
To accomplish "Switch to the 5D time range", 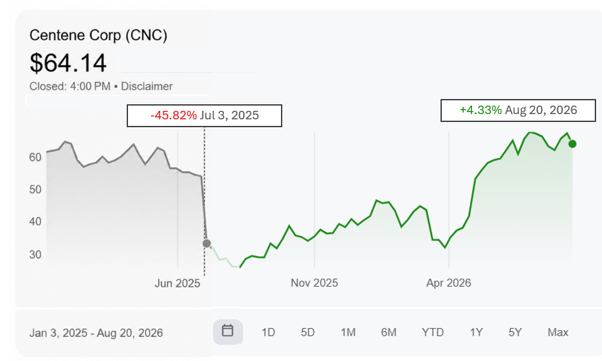I will [308, 332].
